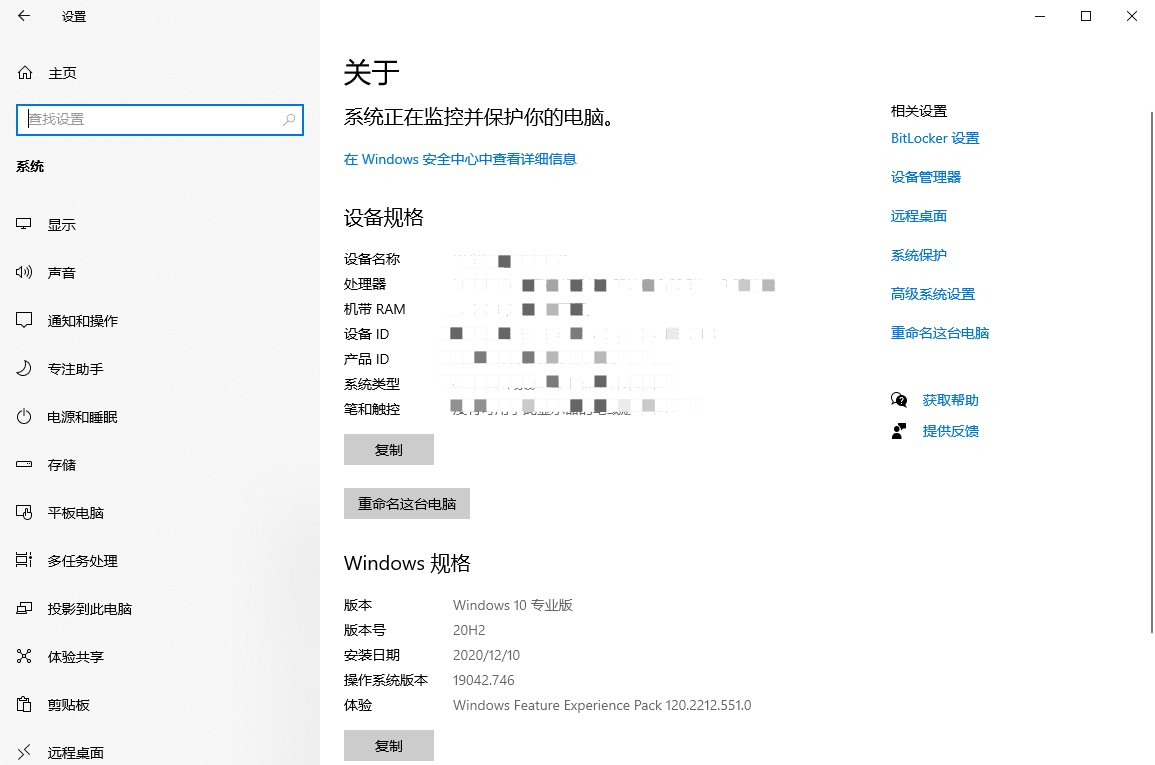Click the 显示 monitor icon

click(x=25, y=225)
